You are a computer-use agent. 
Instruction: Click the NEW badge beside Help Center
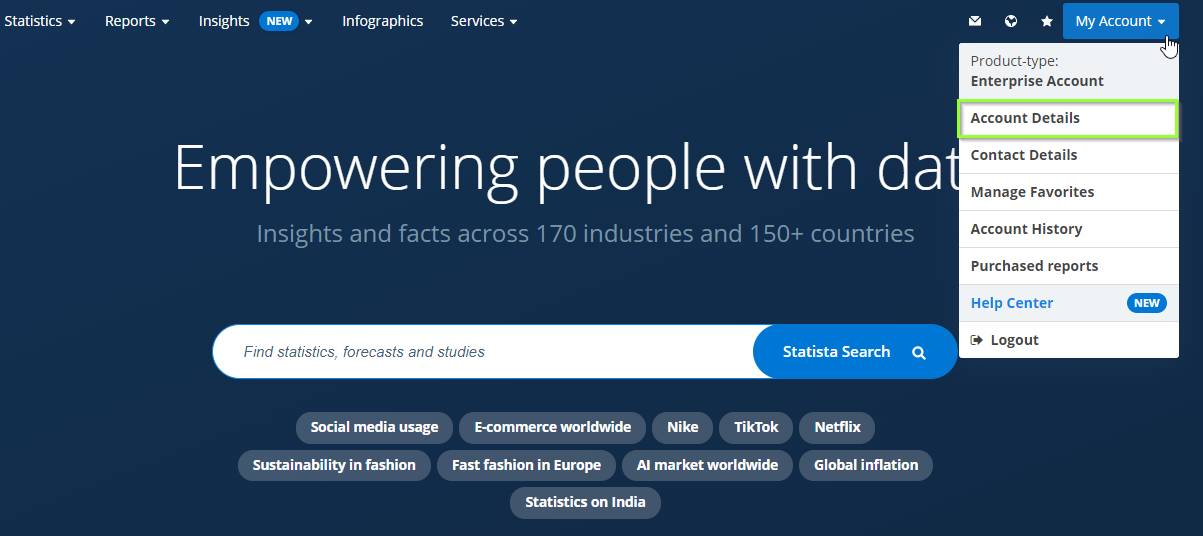[x=1147, y=303]
